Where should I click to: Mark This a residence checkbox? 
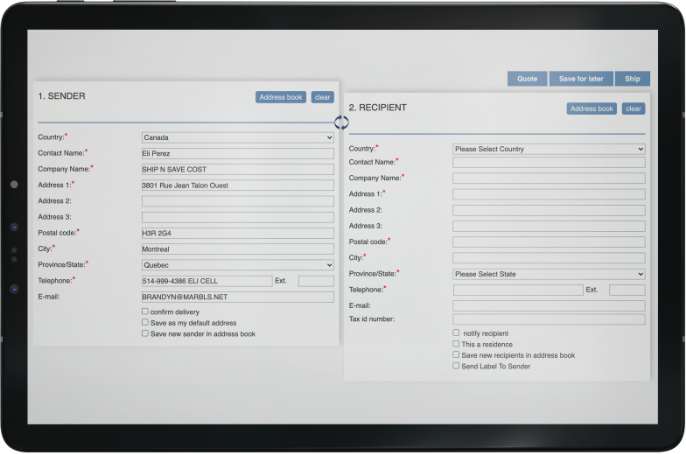click(456, 344)
